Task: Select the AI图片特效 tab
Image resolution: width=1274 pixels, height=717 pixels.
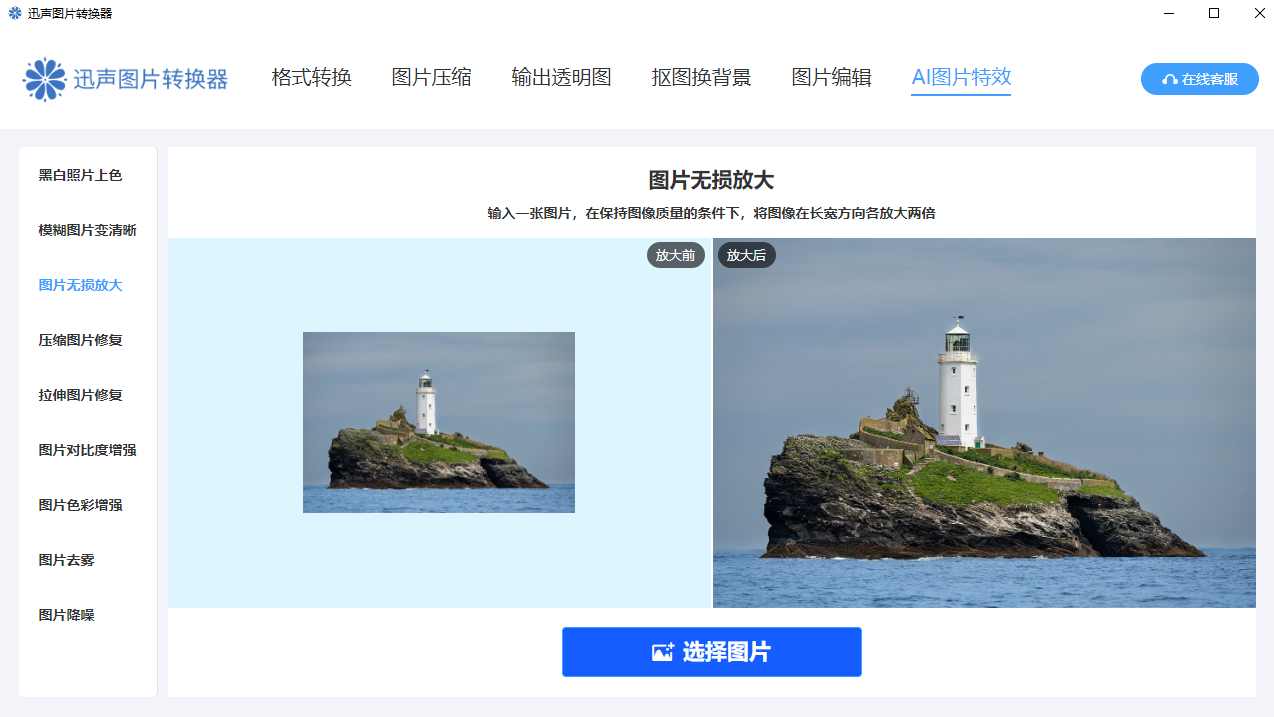Action: (x=961, y=77)
